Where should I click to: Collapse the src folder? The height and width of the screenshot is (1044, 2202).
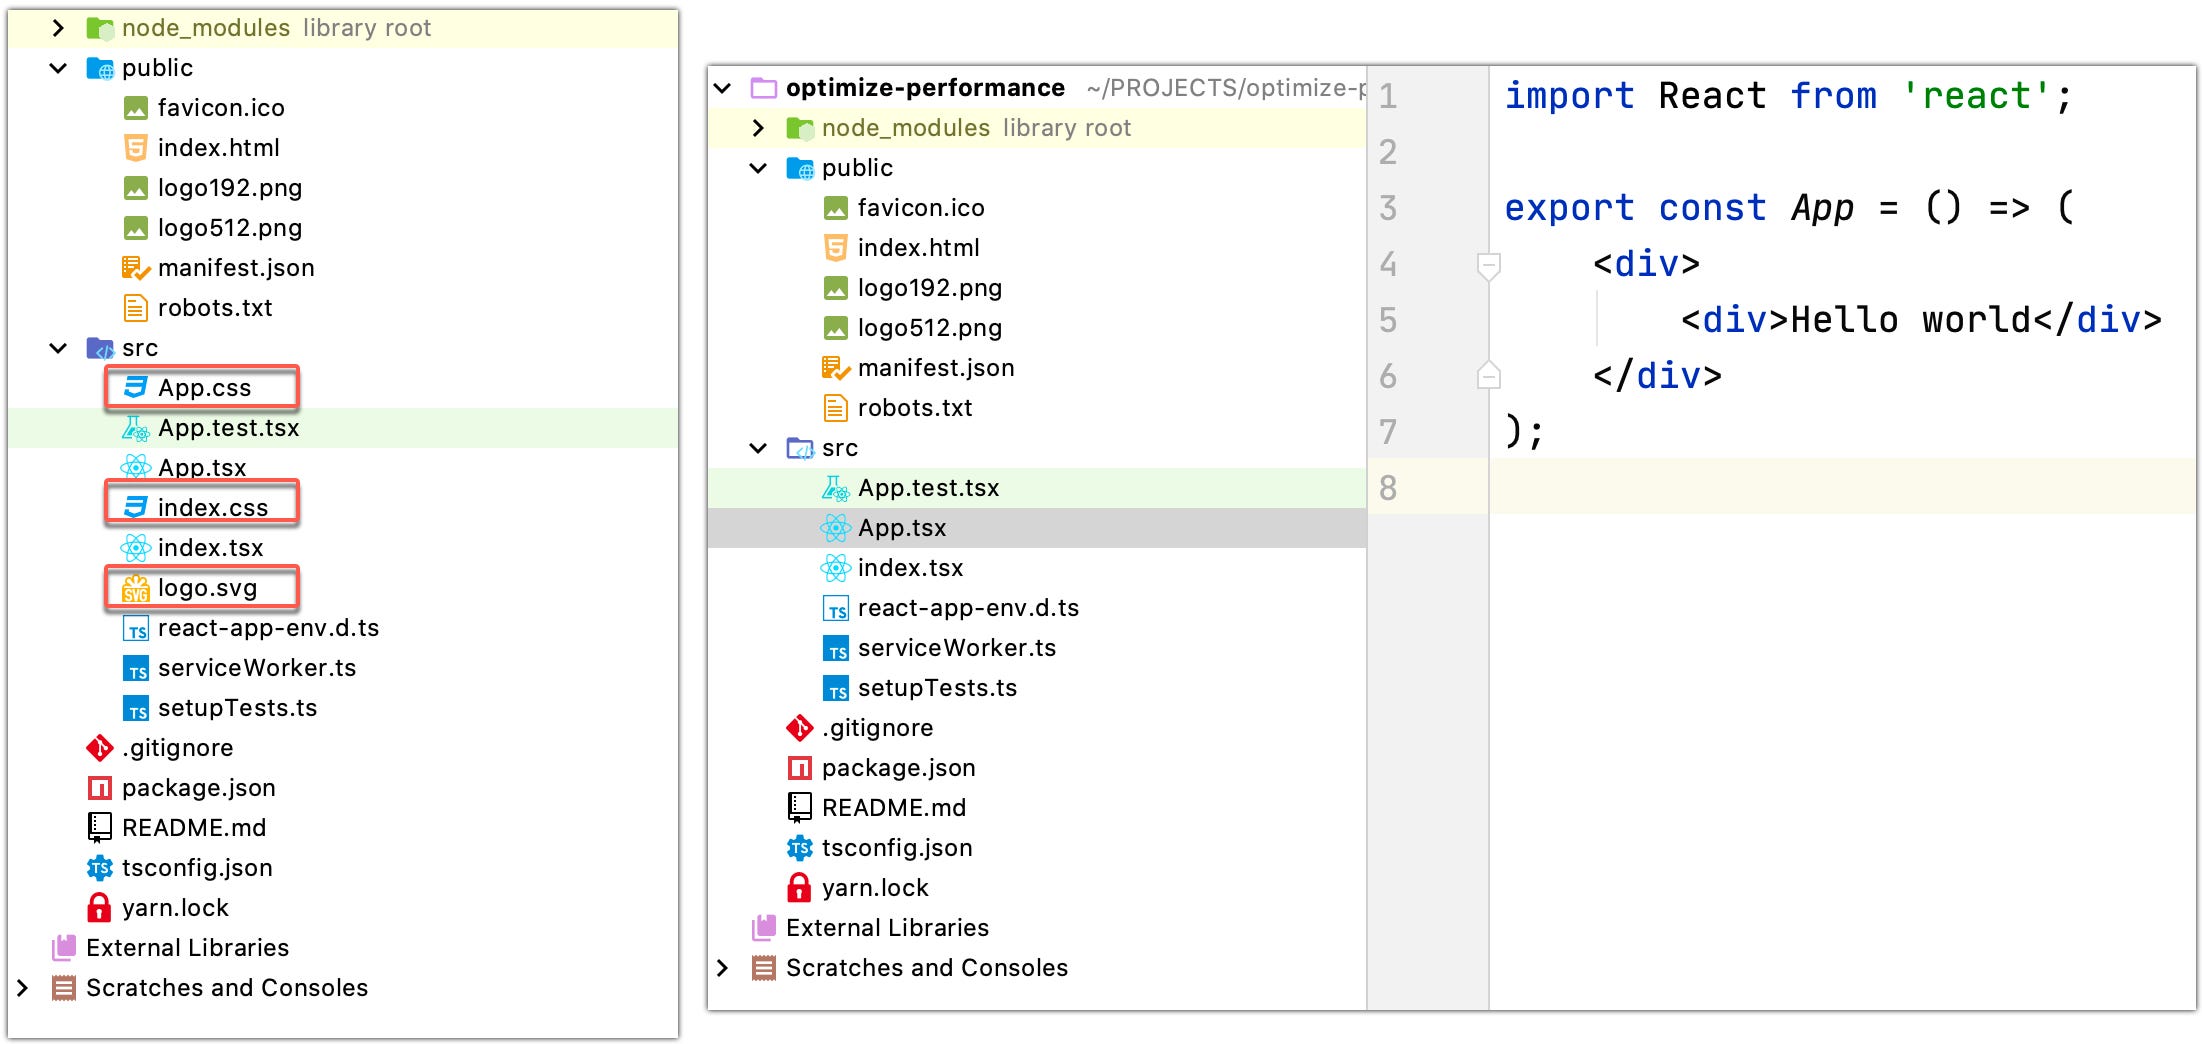click(x=57, y=347)
